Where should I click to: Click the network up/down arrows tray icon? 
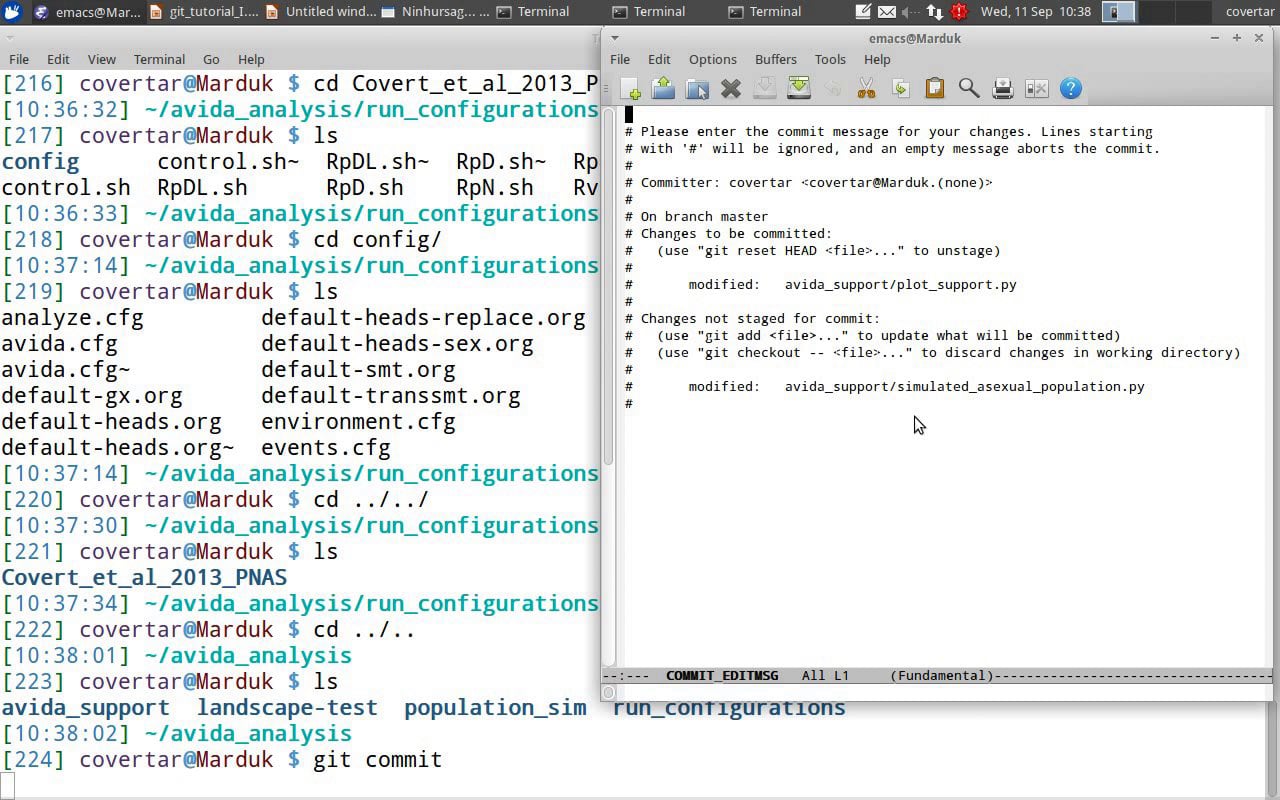[x=935, y=12]
